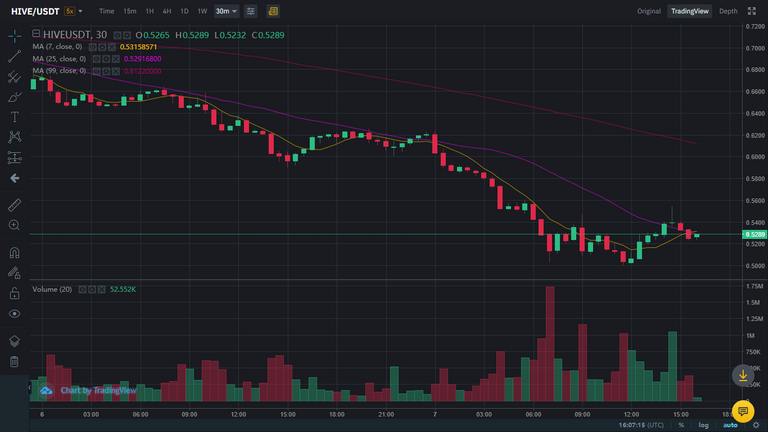Select the crosshair cursor tool
The height and width of the screenshot is (432, 768).
14,36
